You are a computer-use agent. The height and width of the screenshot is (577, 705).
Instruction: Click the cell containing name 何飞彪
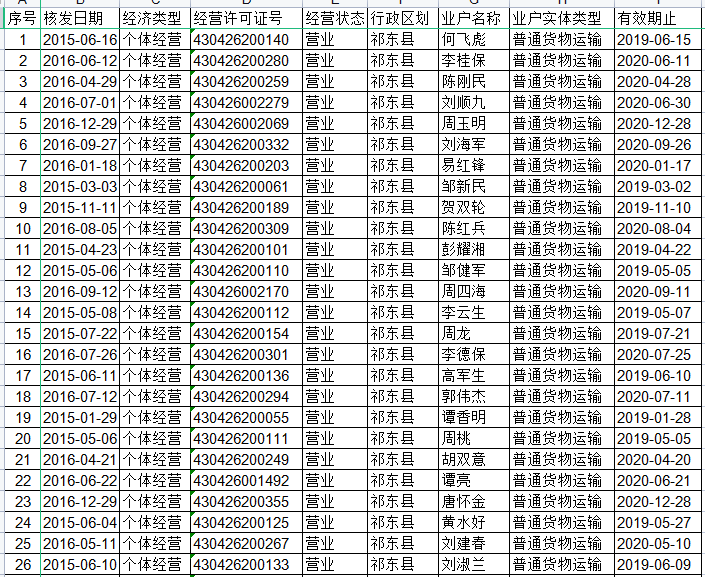coord(473,40)
